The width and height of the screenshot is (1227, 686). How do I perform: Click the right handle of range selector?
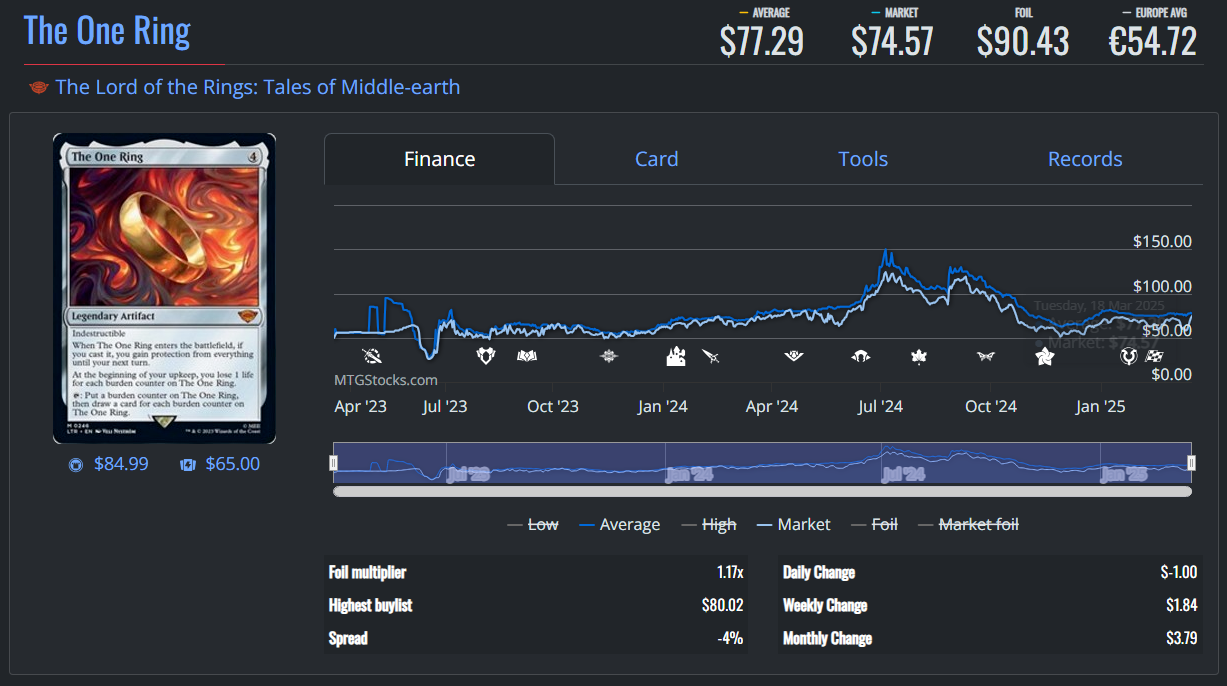1191,462
